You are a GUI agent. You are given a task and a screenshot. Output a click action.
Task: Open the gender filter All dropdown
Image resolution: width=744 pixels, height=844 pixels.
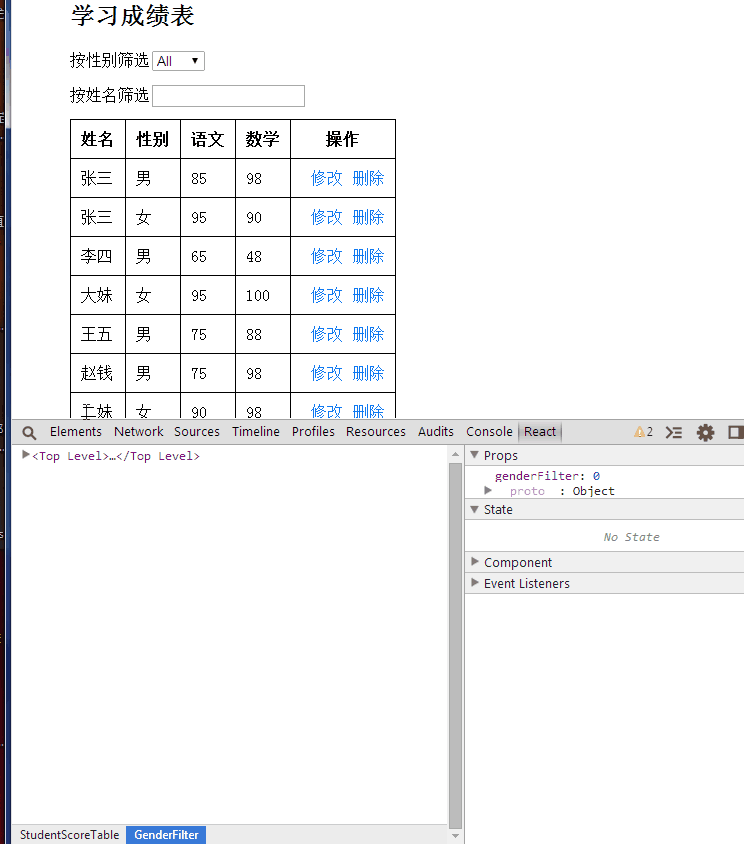point(178,61)
